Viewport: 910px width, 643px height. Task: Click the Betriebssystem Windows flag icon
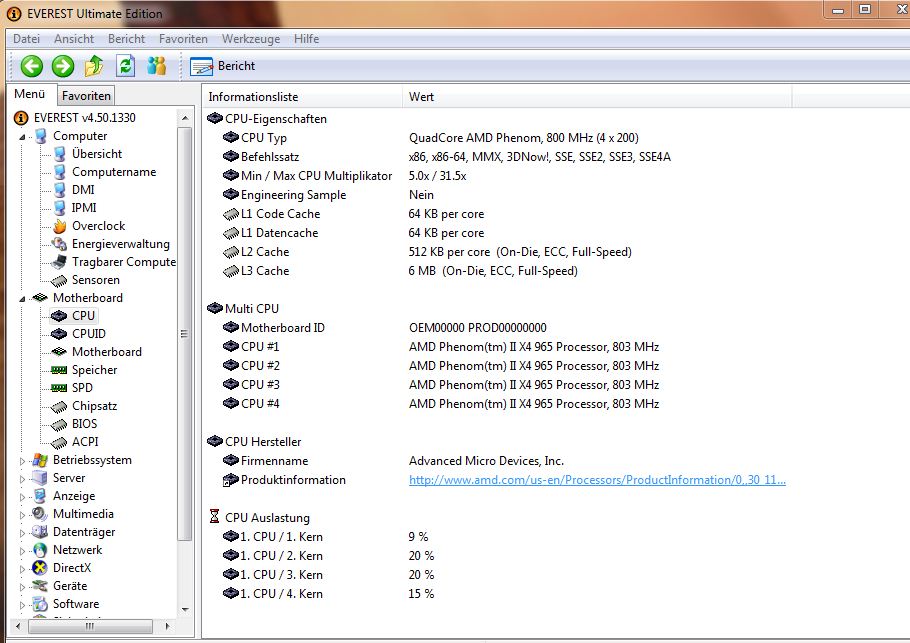click(40, 460)
